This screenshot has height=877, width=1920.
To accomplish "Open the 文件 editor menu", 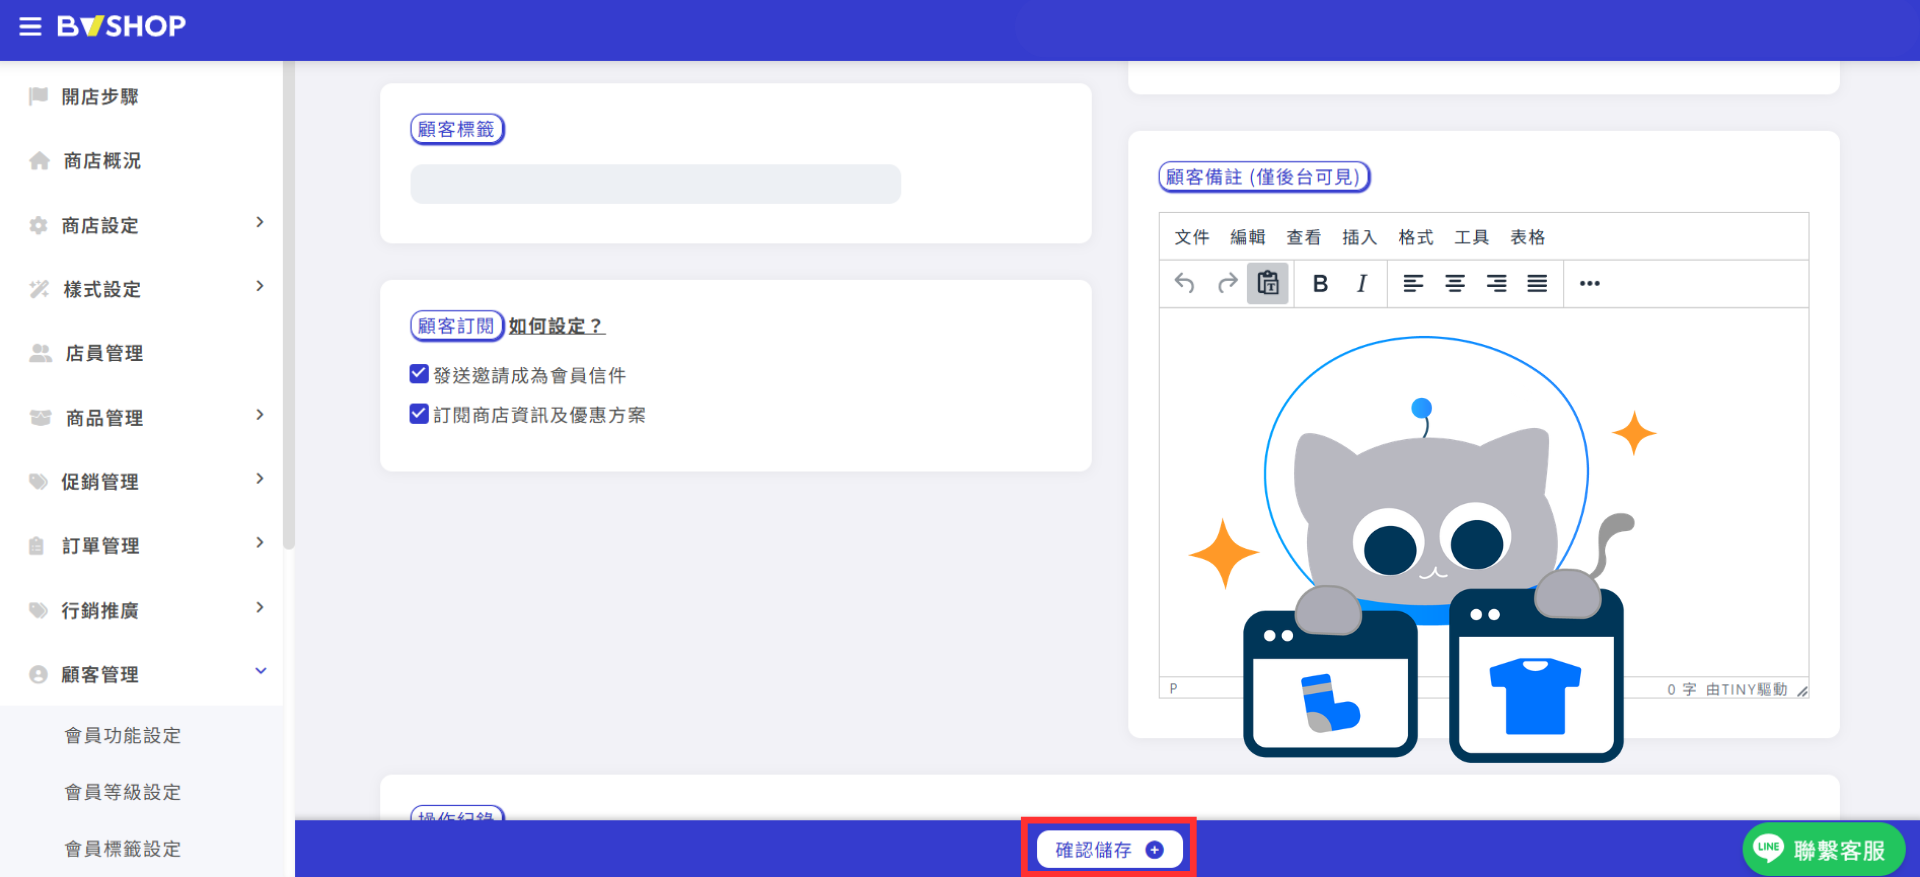I will (1192, 237).
